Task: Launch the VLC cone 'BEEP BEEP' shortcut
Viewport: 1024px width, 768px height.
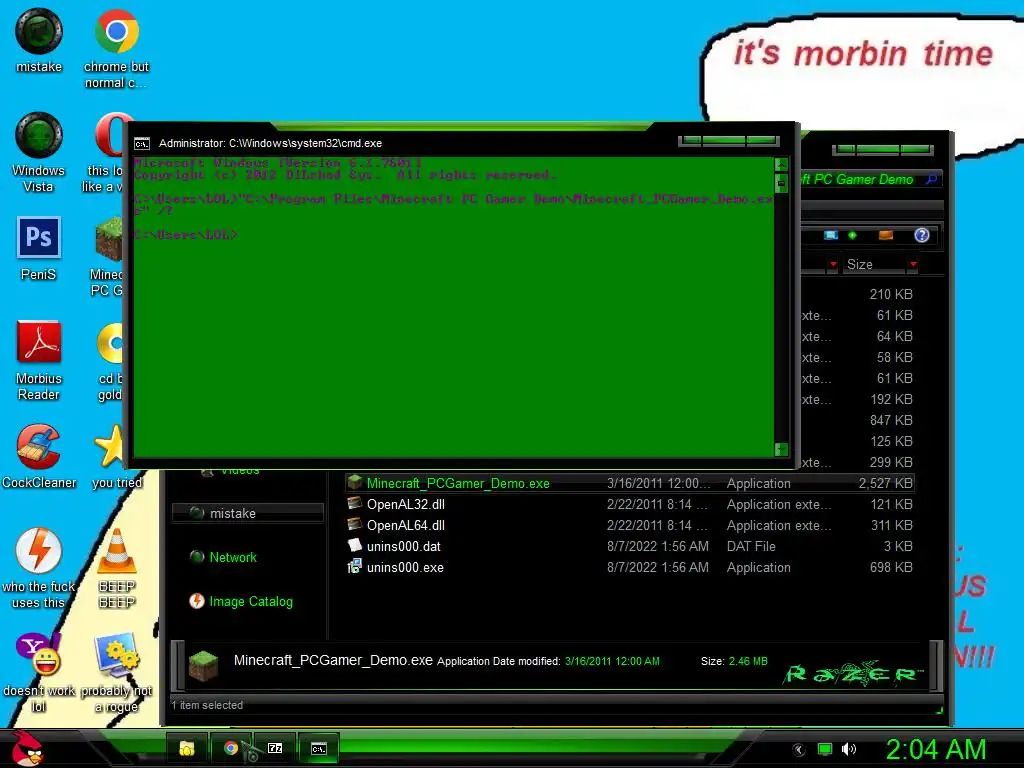Action: [117, 568]
